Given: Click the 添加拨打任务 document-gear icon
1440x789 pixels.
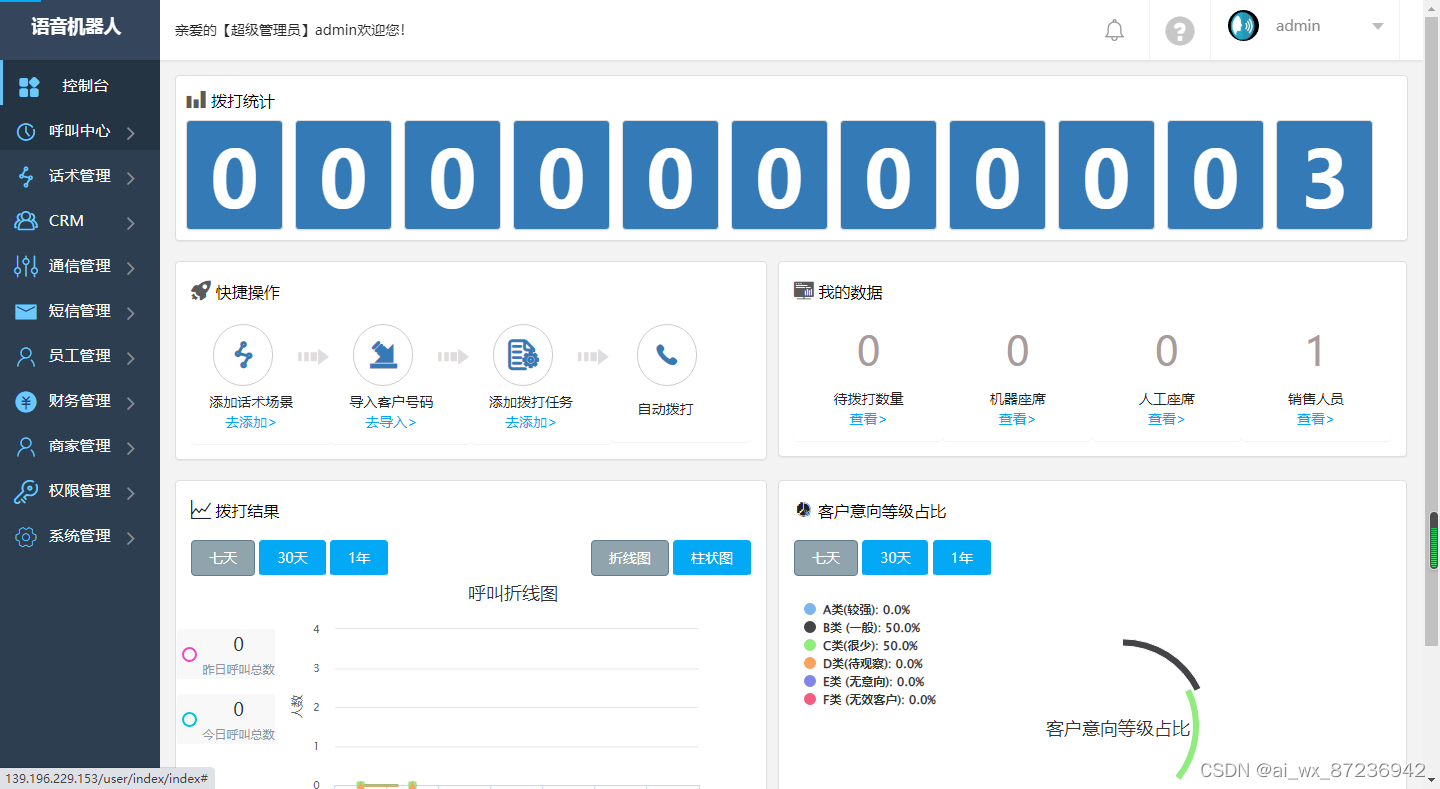Looking at the screenshot, I should coord(523,355).
